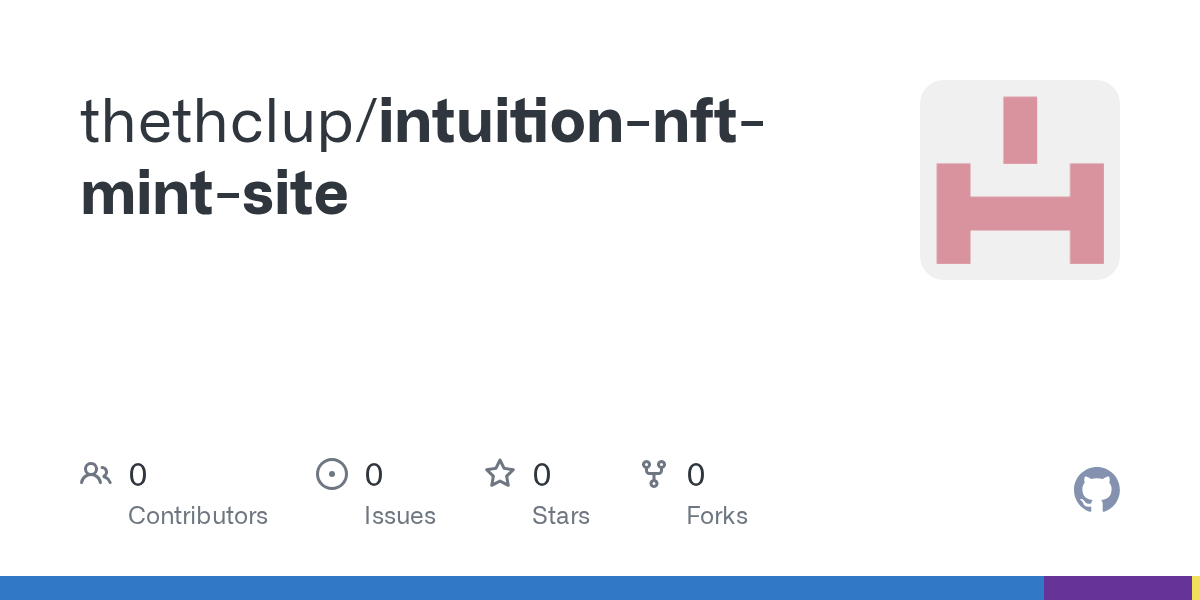1200x600 pixels.
Task: Click the Forks branch icon
Action: point(654,474)
